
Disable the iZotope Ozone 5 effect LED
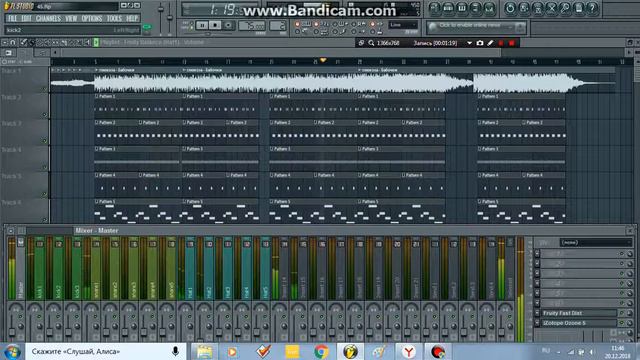[622, 323]
